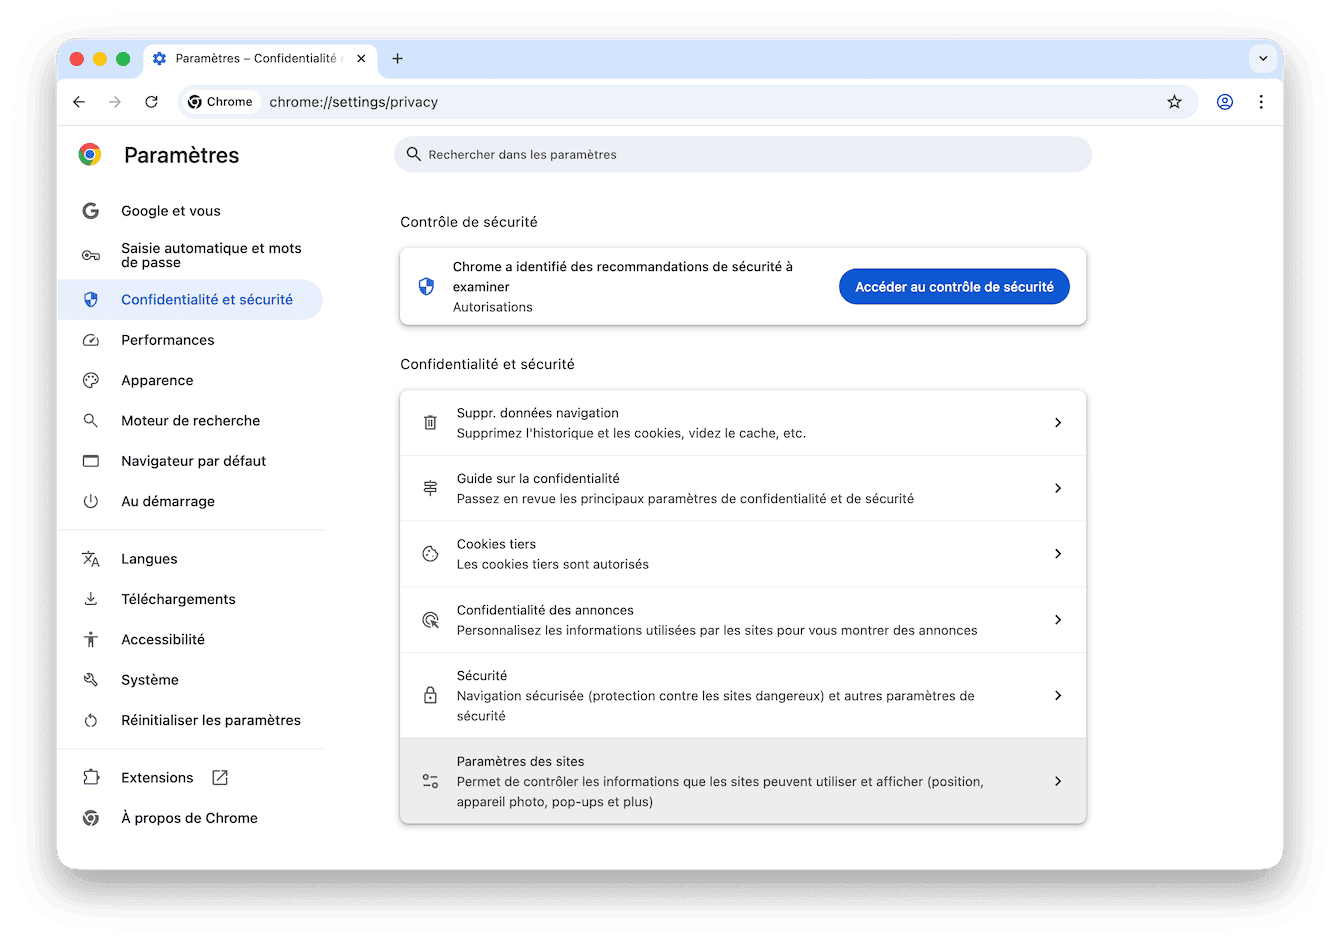Screen dimensions: 1340x944
Task: Click the Performances speedometer icon
Action: point(91,340)
